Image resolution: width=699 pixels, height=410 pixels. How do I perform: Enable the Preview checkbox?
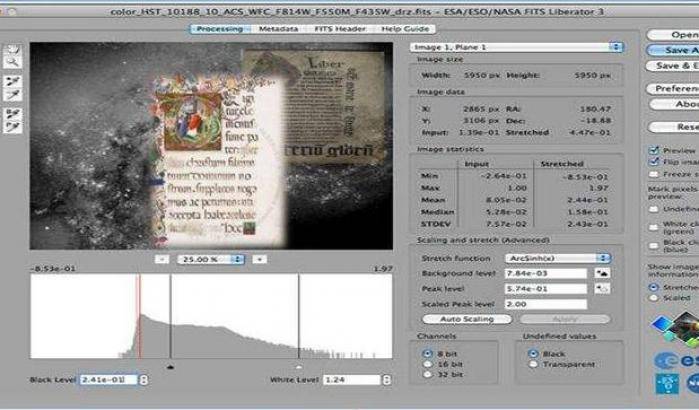[654, 150]
